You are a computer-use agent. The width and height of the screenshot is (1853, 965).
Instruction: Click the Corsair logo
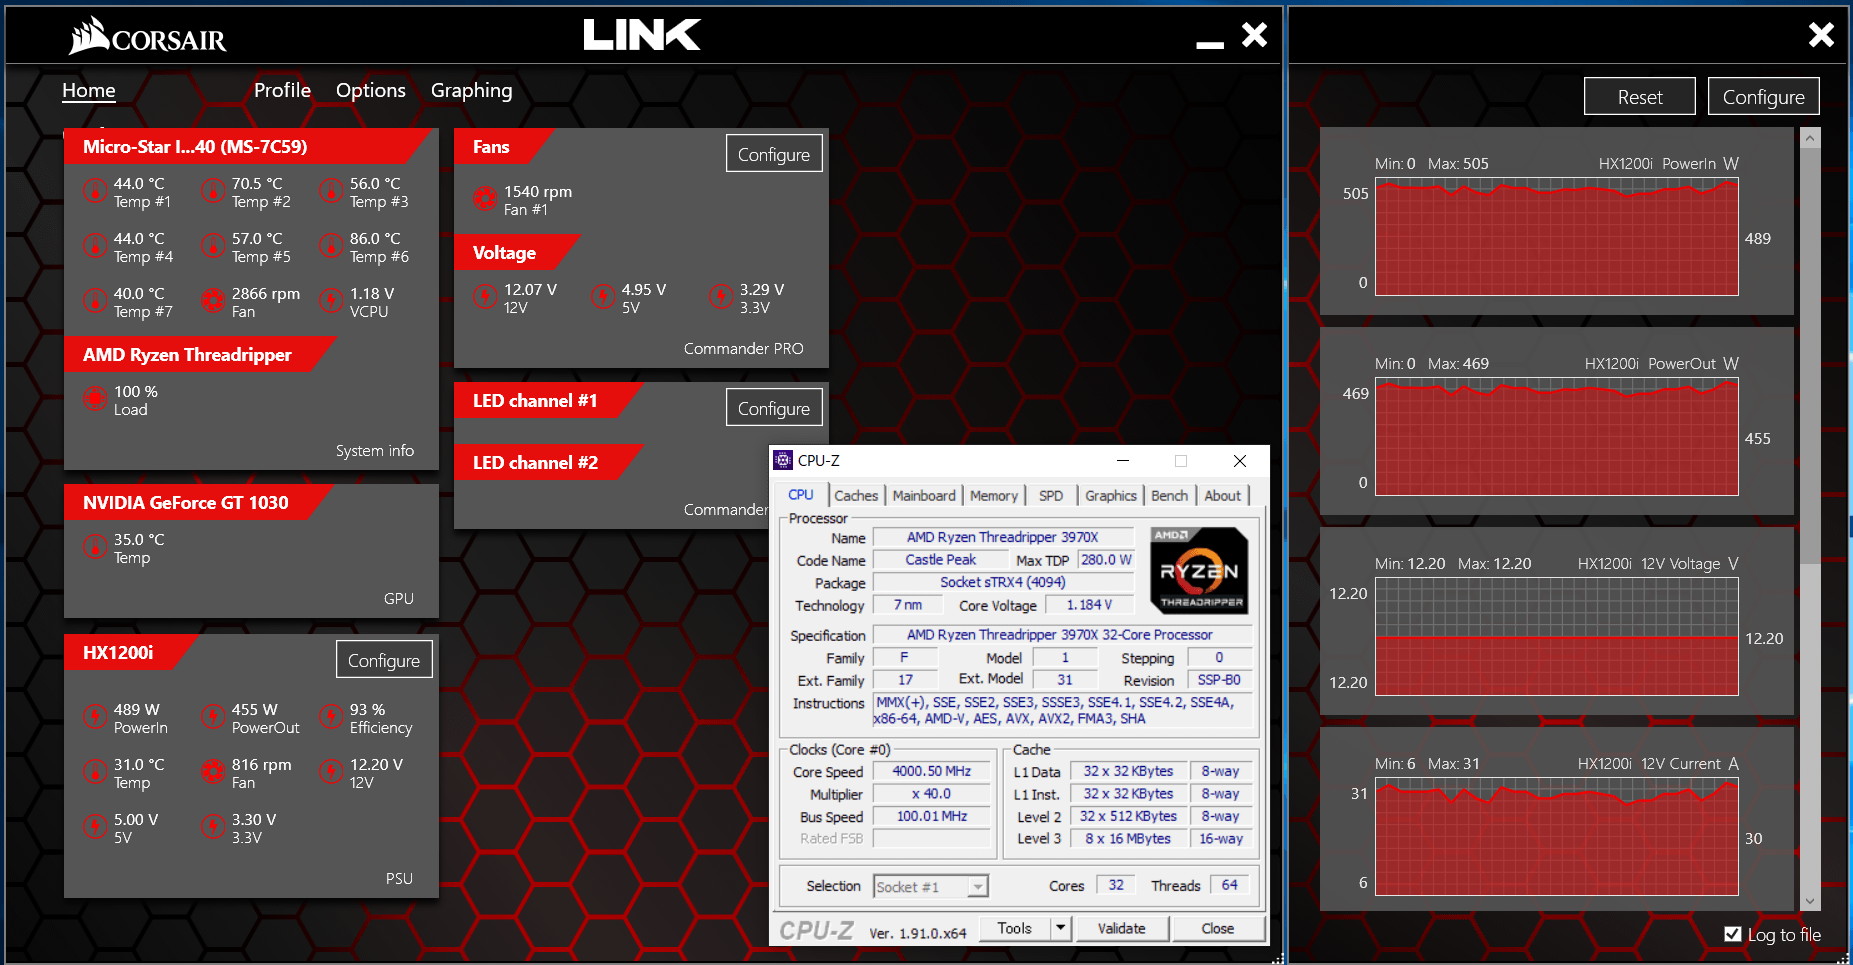pyautogui.click(x=148, y=37)
